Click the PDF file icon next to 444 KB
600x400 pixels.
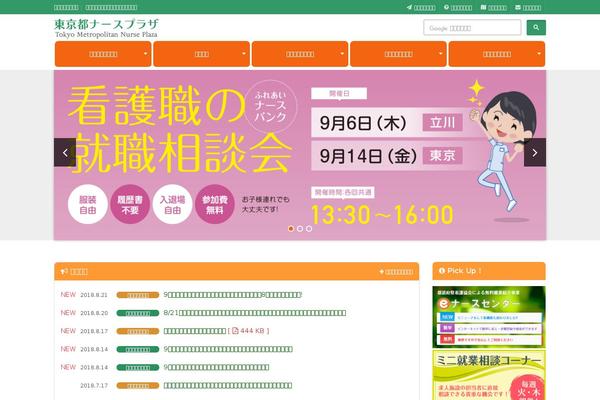click(x=235, y=331)
